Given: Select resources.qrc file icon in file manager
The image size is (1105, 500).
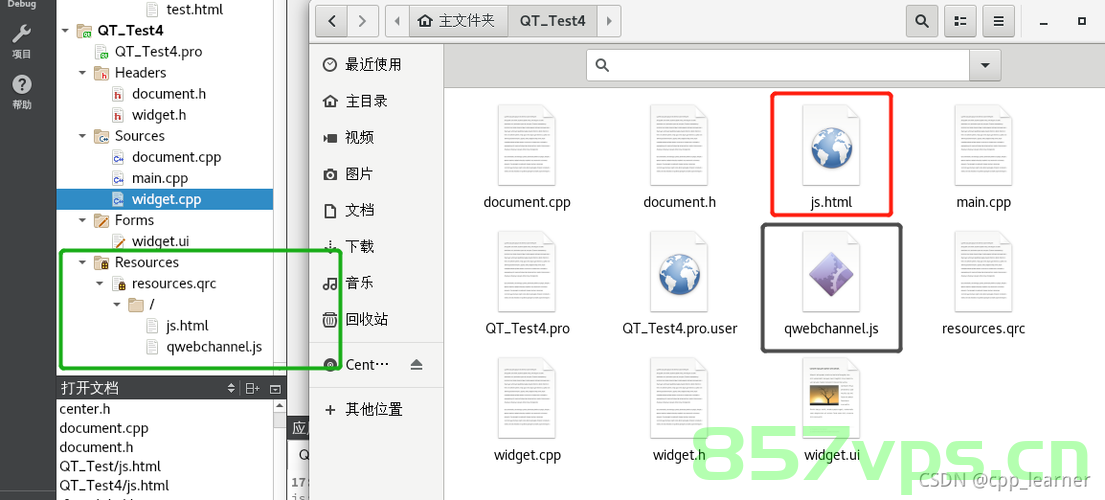Looking at the screenshot, I should [x=984, y=273].
